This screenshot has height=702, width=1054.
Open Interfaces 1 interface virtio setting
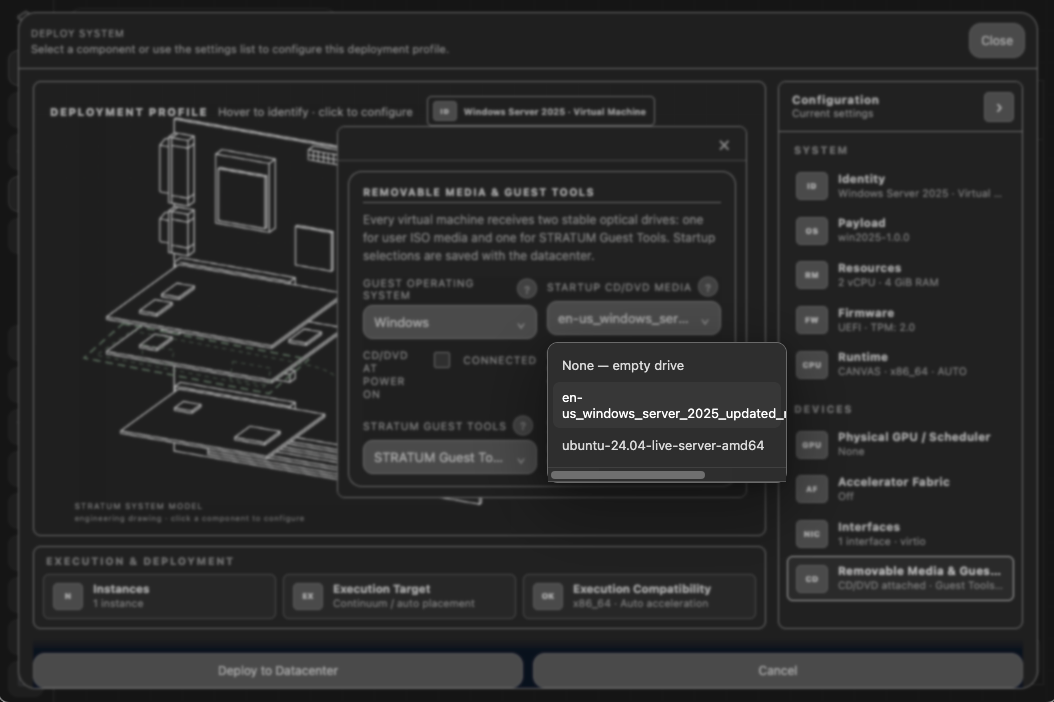900,534
